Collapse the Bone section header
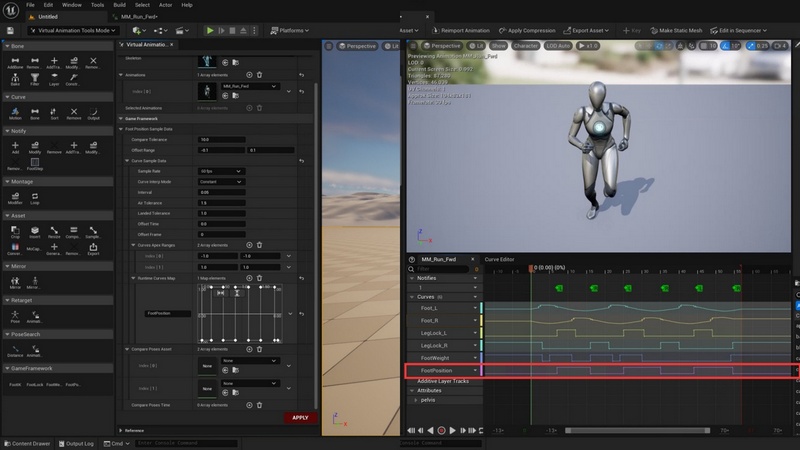 [18, 45]
